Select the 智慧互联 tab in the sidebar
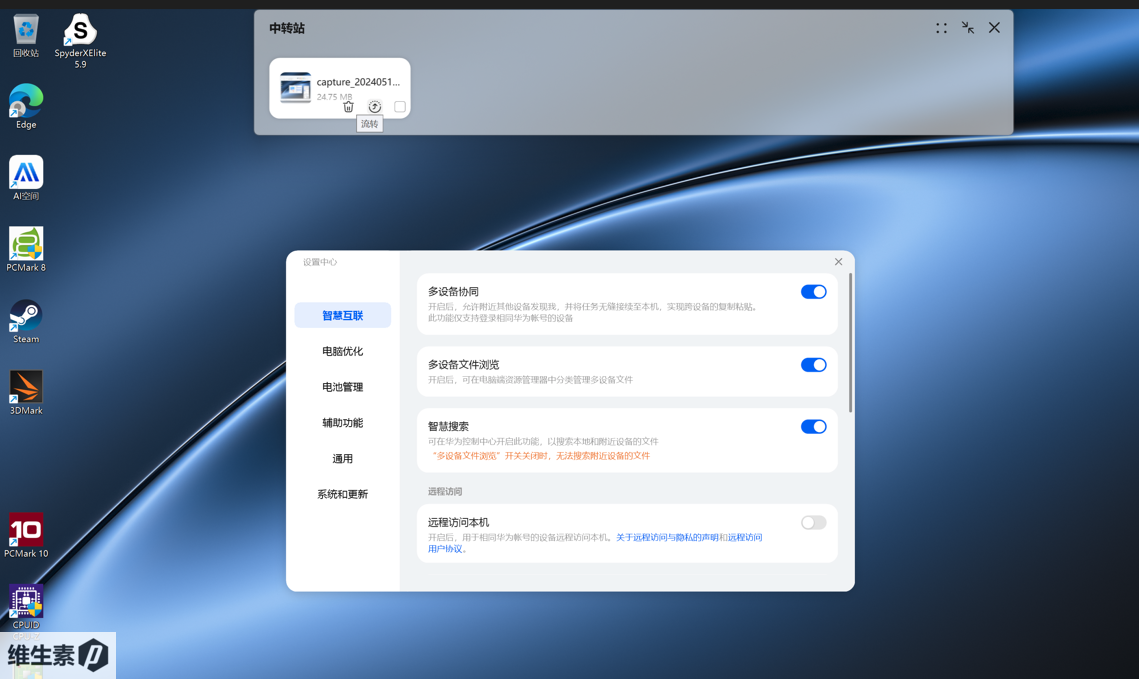 point(342,316)
